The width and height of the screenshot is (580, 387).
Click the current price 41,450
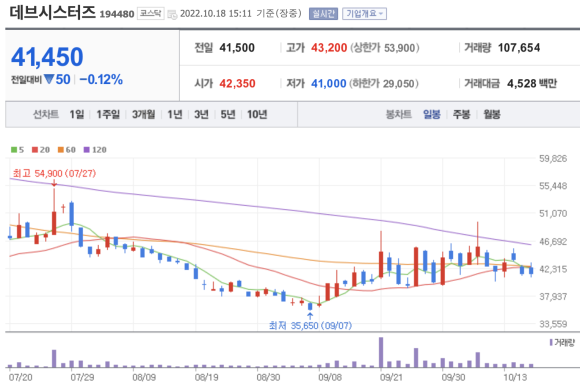[47, 57]
